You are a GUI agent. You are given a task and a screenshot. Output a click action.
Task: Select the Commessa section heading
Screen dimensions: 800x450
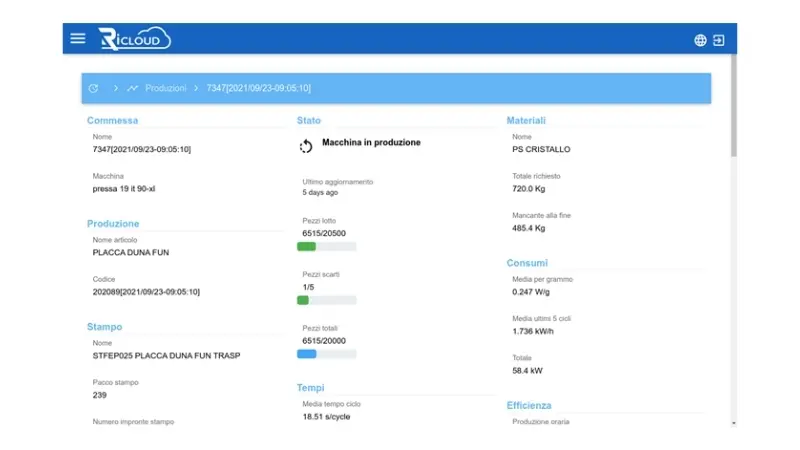(112, 120)
